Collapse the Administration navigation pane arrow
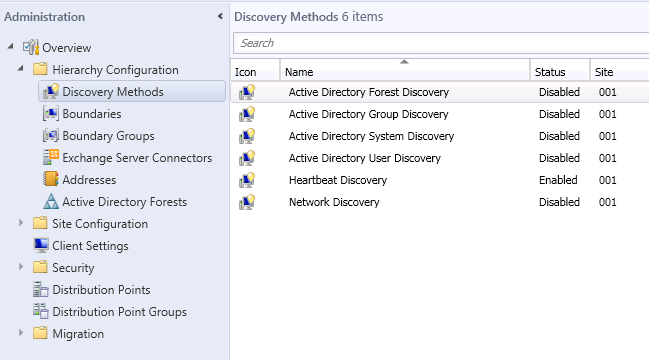649x360 pixels. 220,16
